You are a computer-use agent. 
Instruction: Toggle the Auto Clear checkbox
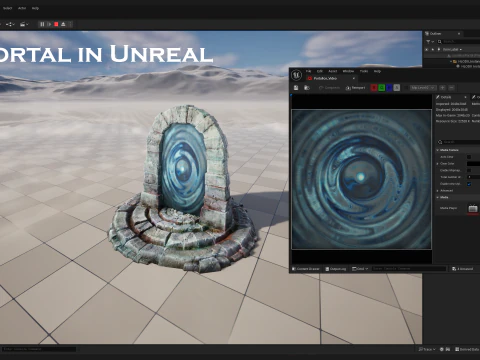(469, 157)
